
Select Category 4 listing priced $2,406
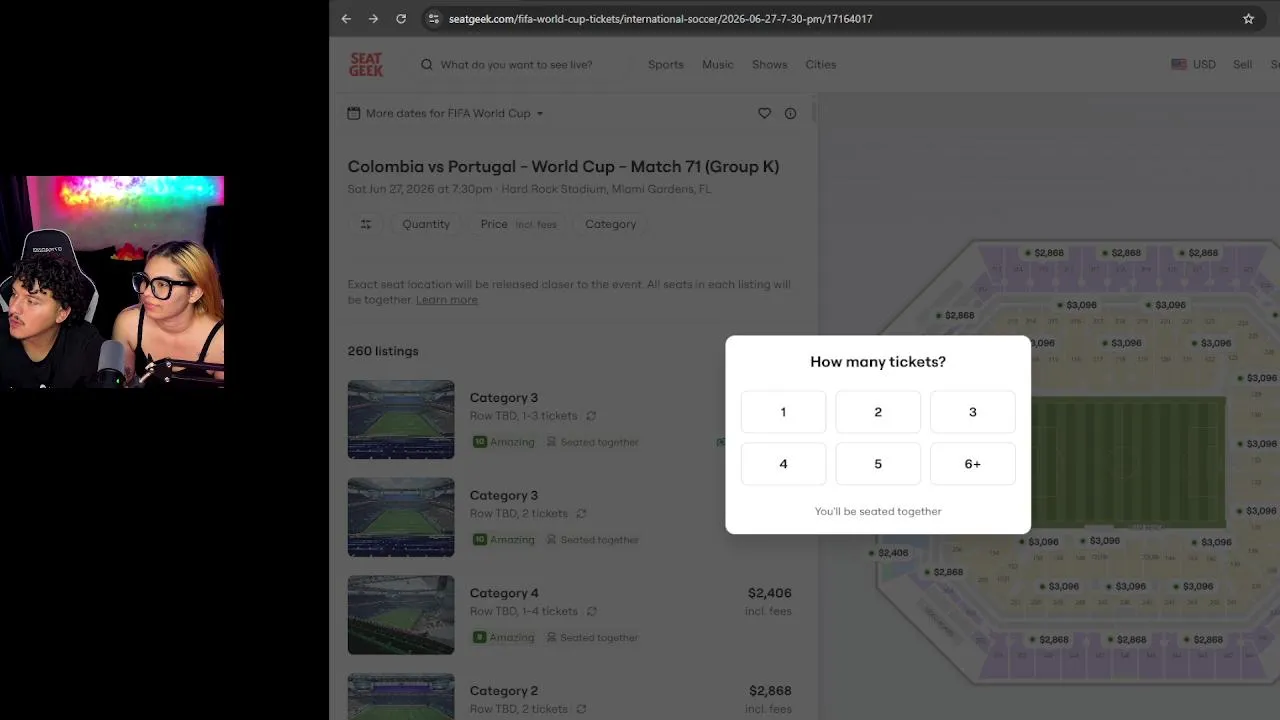570,615
